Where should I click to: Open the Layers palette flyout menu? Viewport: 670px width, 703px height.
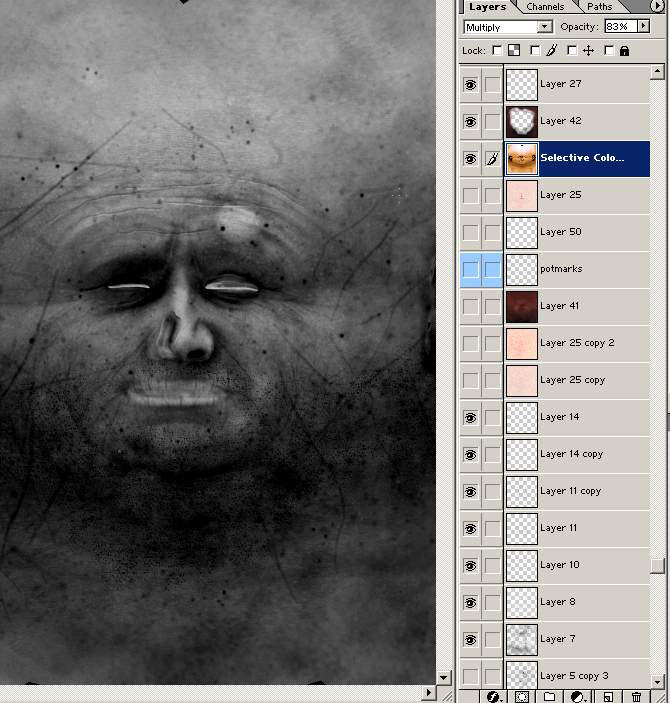point(657,6)
